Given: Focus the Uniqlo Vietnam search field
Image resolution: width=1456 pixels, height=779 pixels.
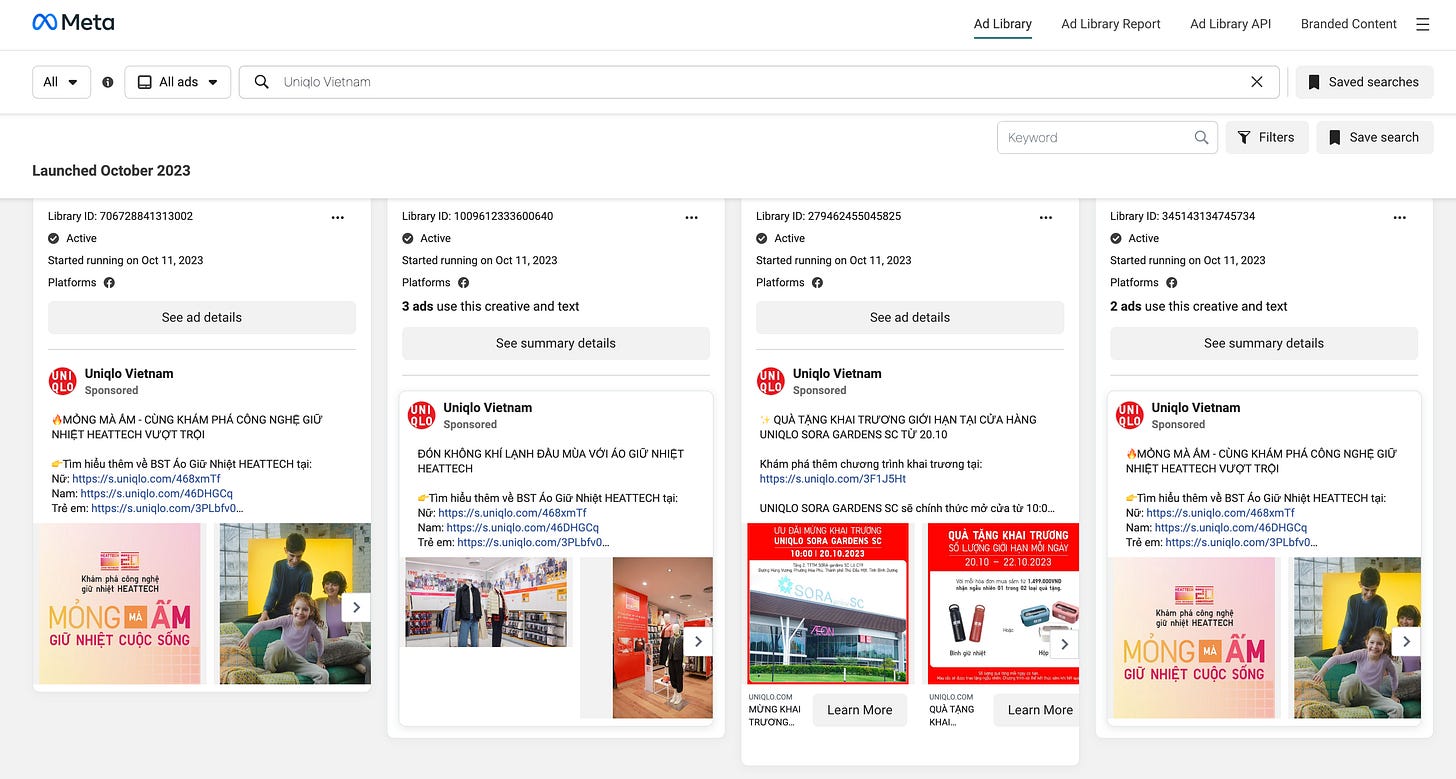Looking at the screenshot, I should [x=760, y=82].
